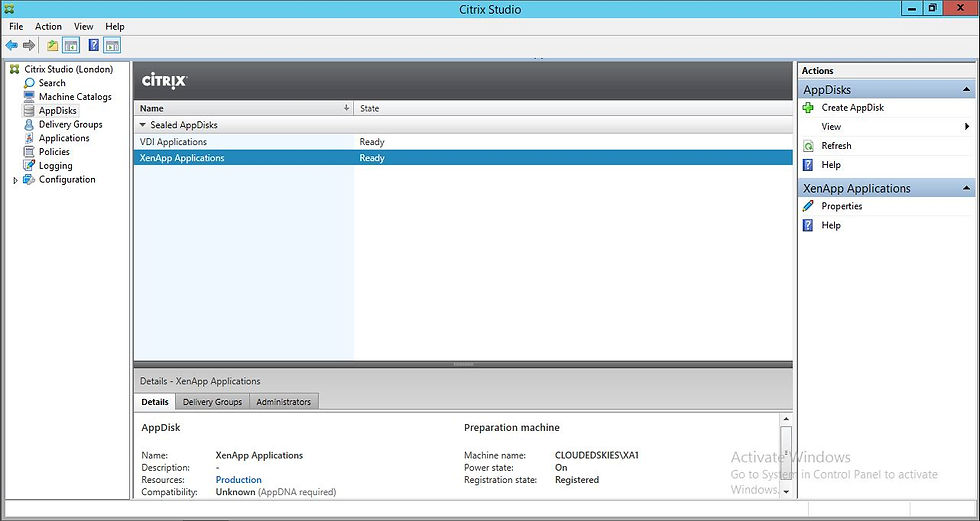This screenshot has width=980, height=521.
Task: Click Create AppDisk action
Action: [x=852, y=107]
